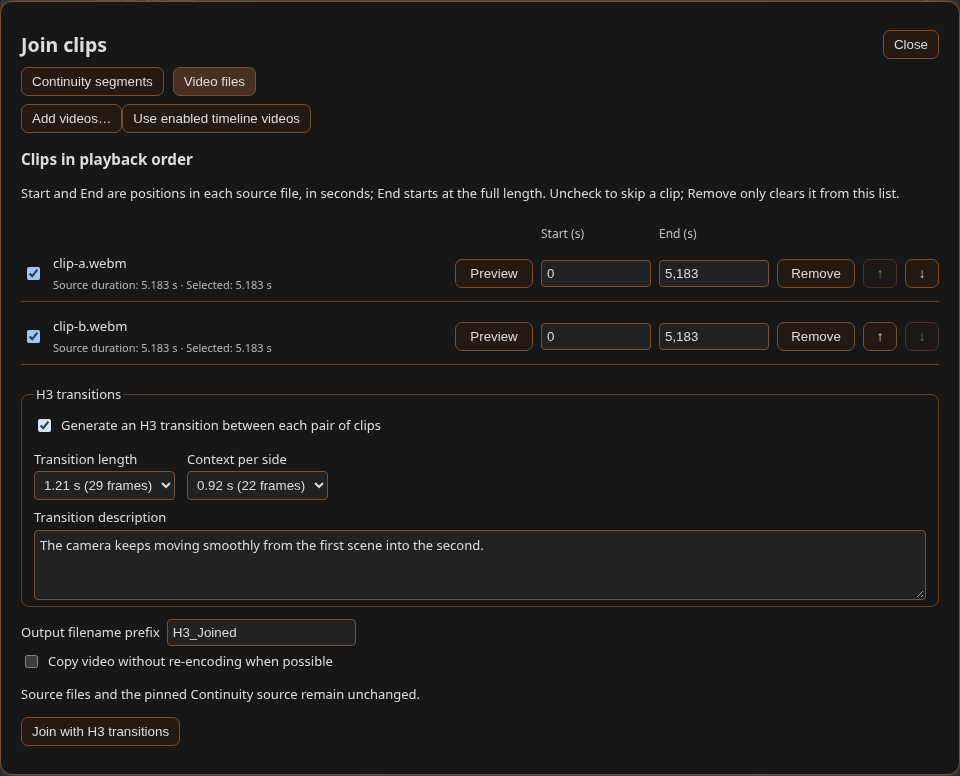Remove clip-b.webm from the list
Screen dimensions: 960x776
(816, 337)
